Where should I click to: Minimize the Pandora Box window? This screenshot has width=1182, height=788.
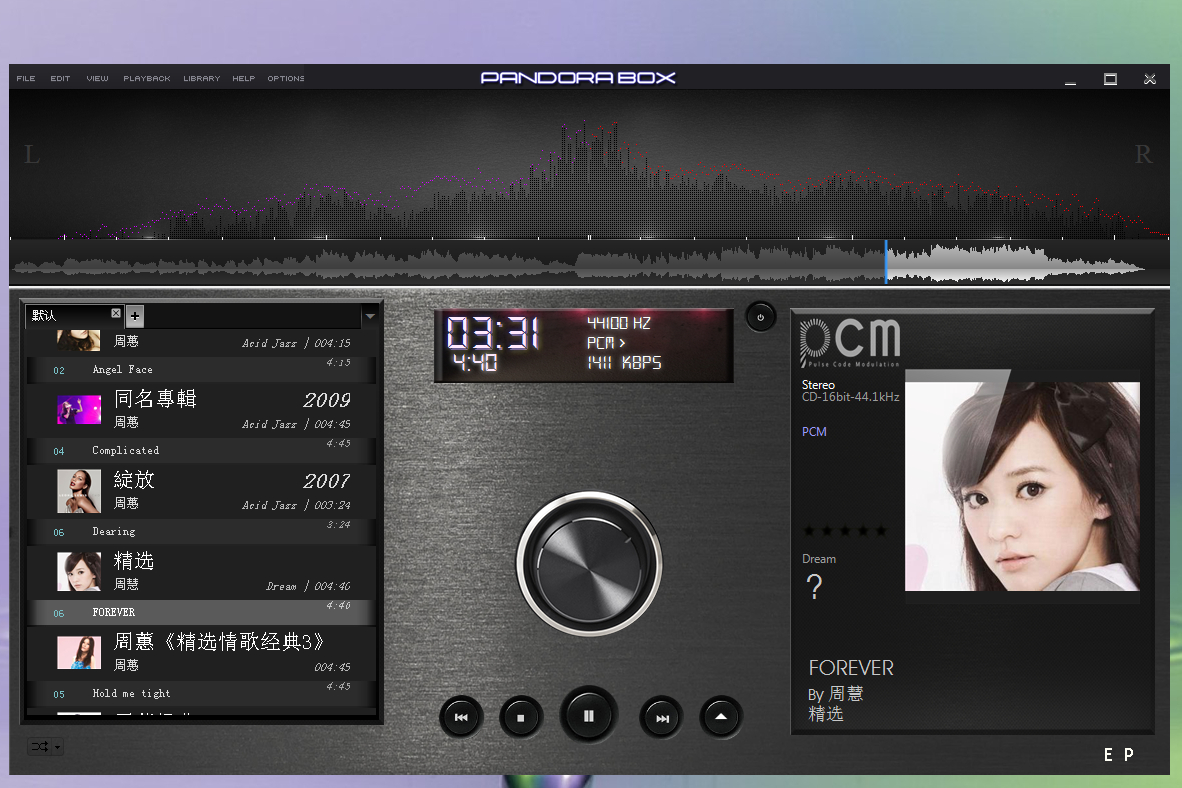1070,79
